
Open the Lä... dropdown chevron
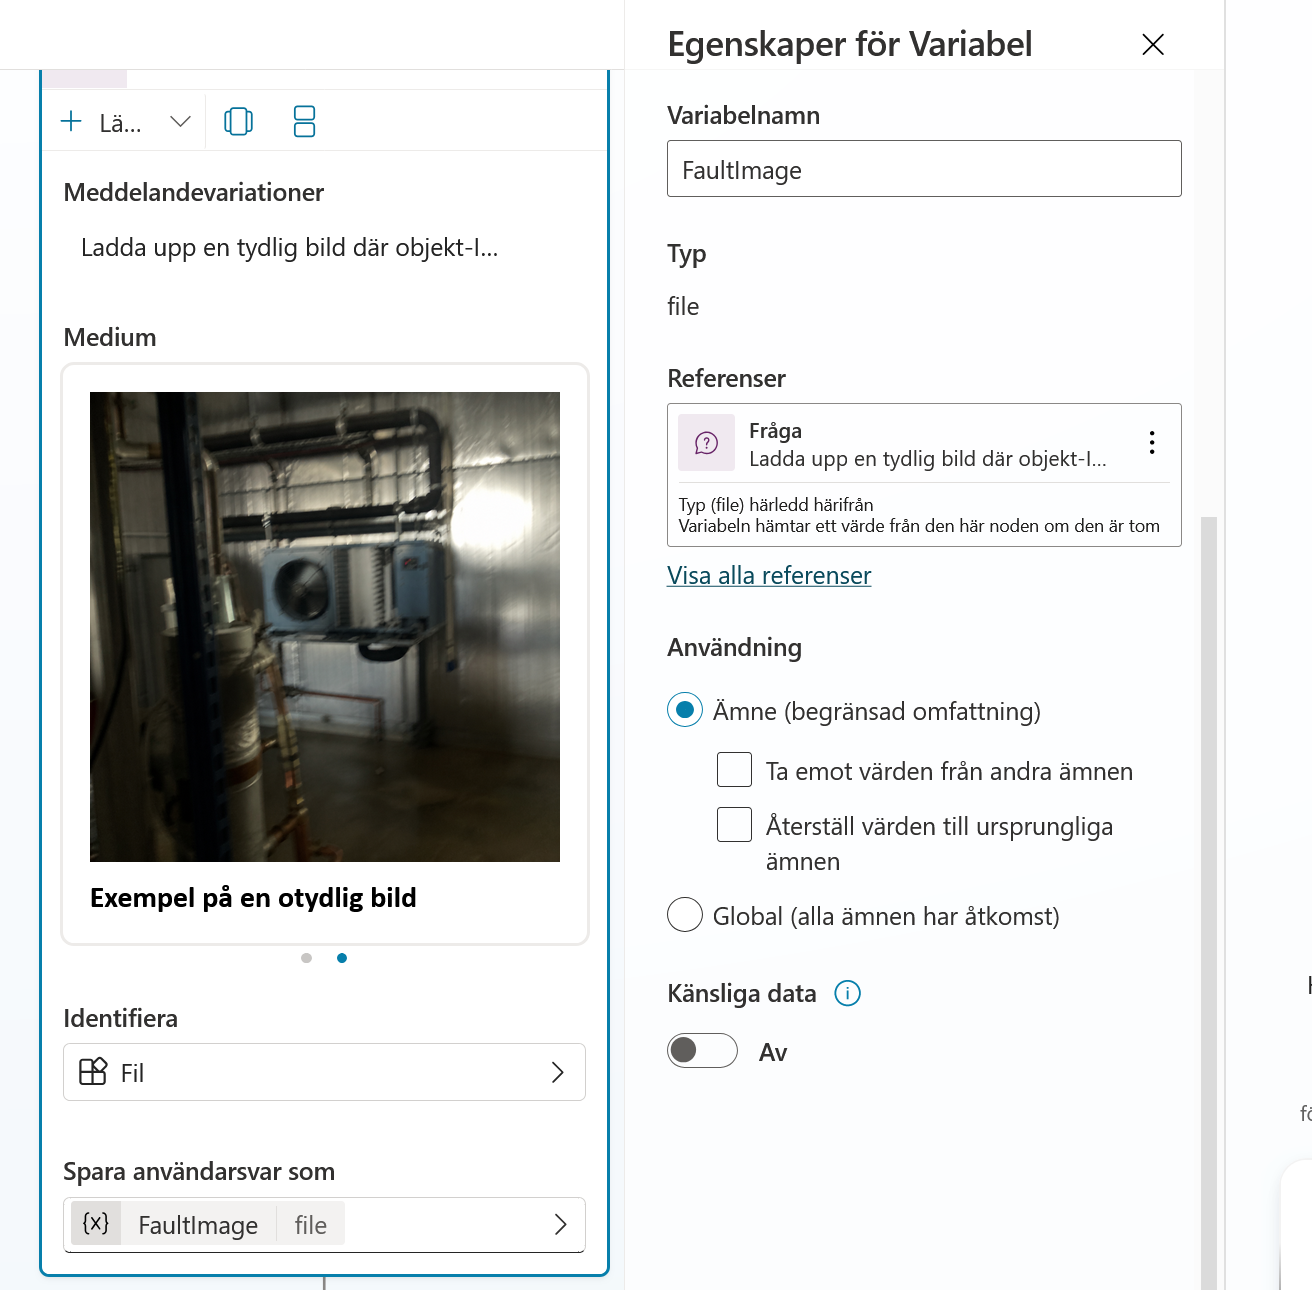tap(180, 122)
